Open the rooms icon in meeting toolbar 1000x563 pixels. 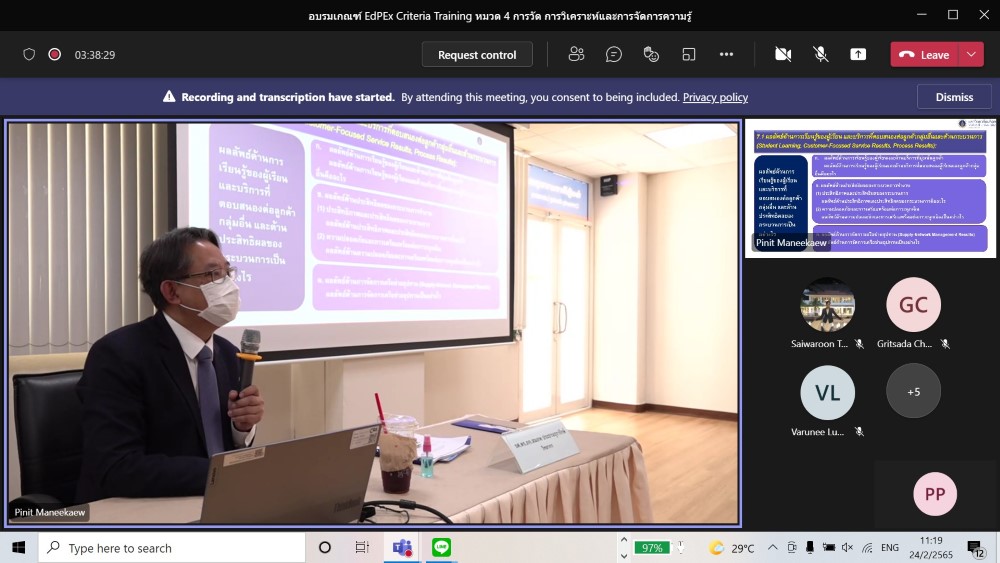tap(689, 54)
